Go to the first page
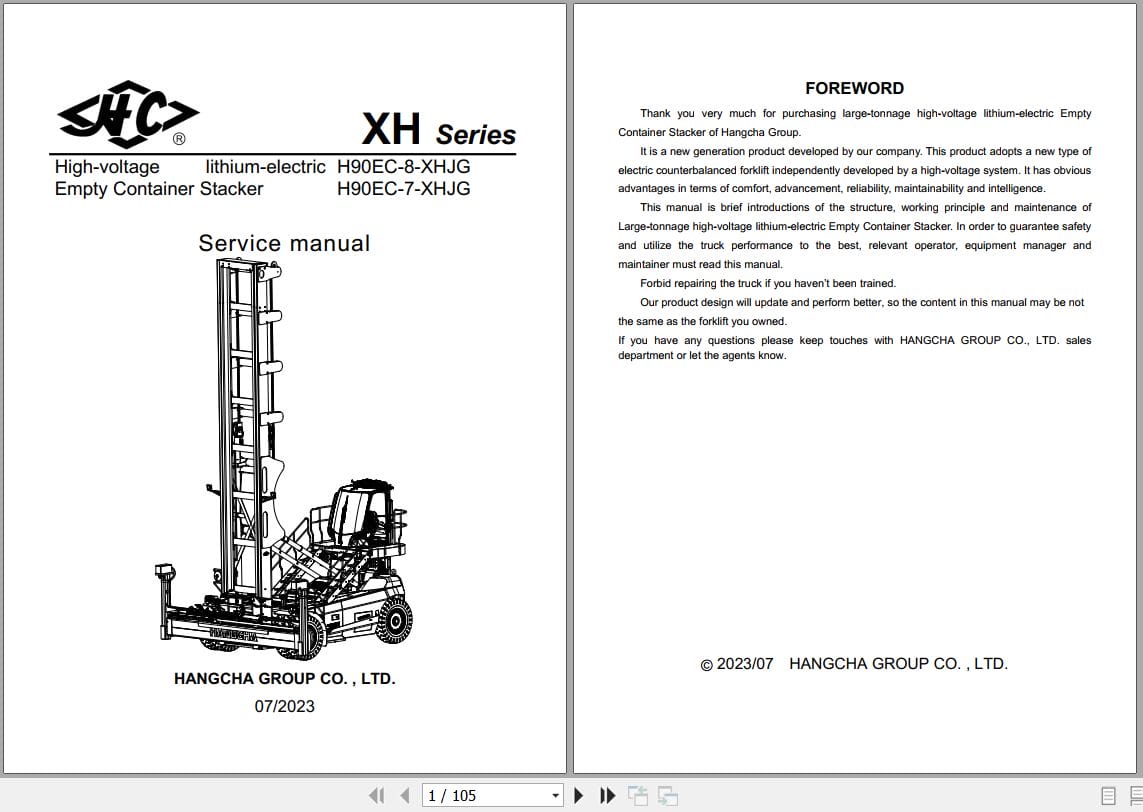1143x812 pixels. [x=376, y=795]
